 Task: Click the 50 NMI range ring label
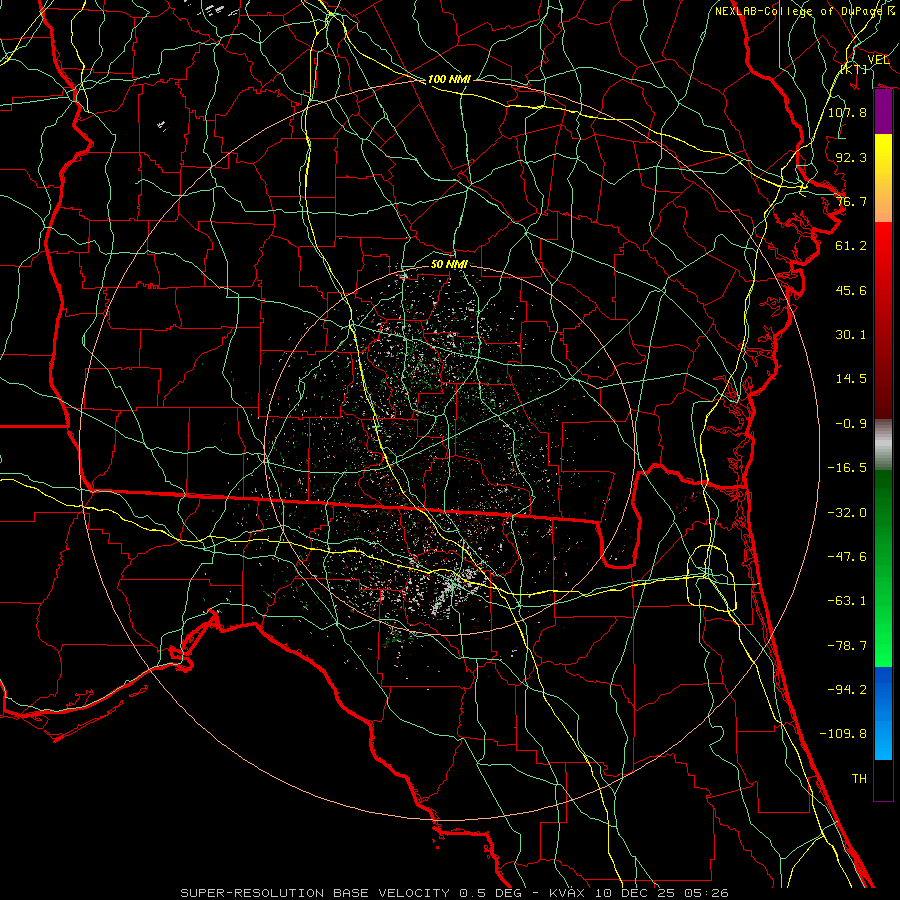click(449, 264)
